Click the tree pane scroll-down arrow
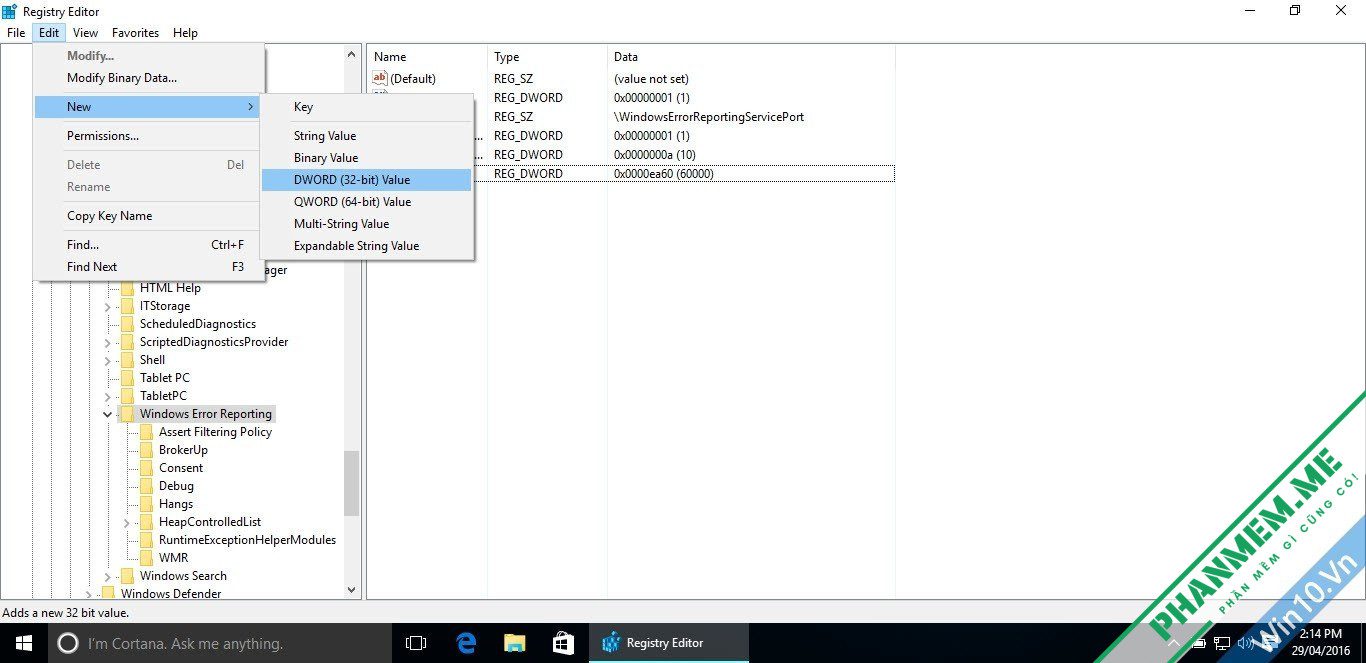 [x=351, y=591]
